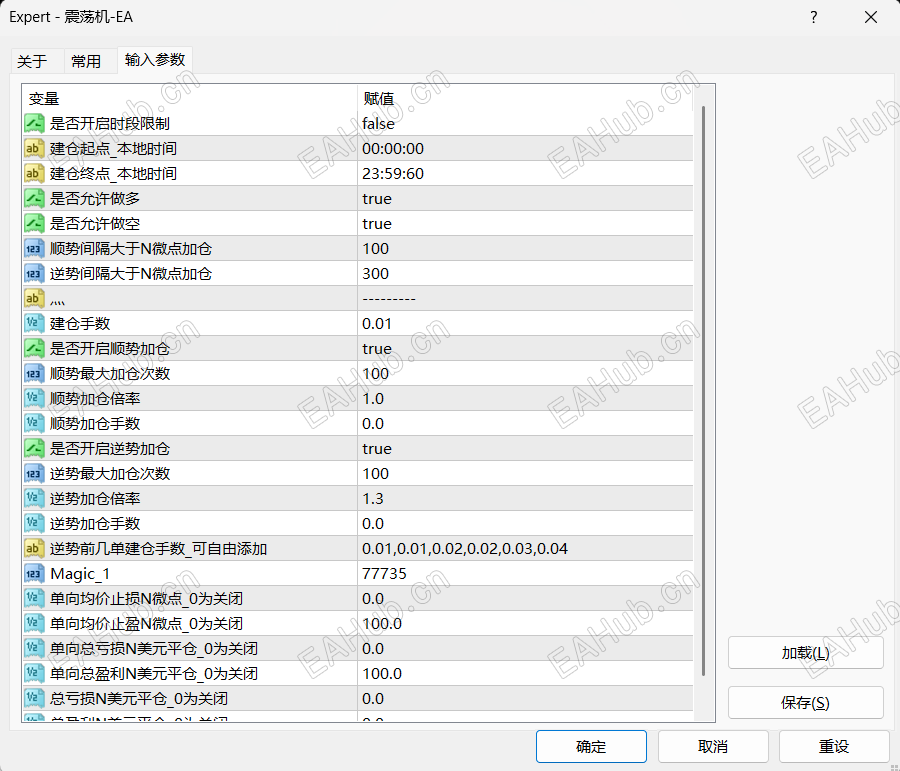The image size is (900, 771).
Task: Click the integer icon beside 逆势最大加仓次数
Action: (x=34, y=474)
